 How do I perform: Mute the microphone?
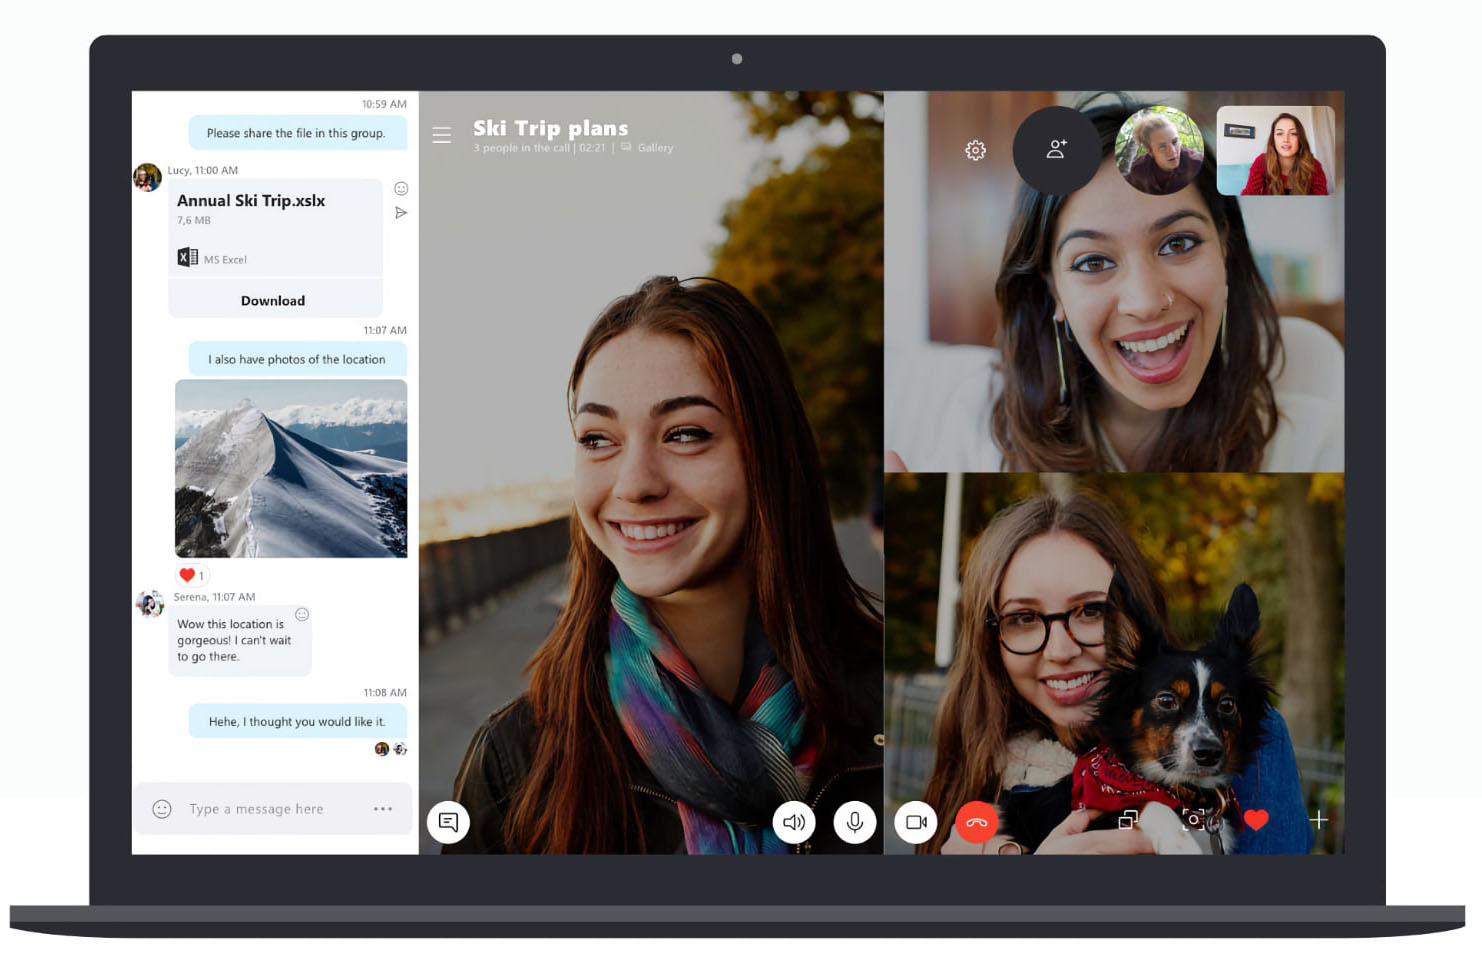tap(855, 822)
